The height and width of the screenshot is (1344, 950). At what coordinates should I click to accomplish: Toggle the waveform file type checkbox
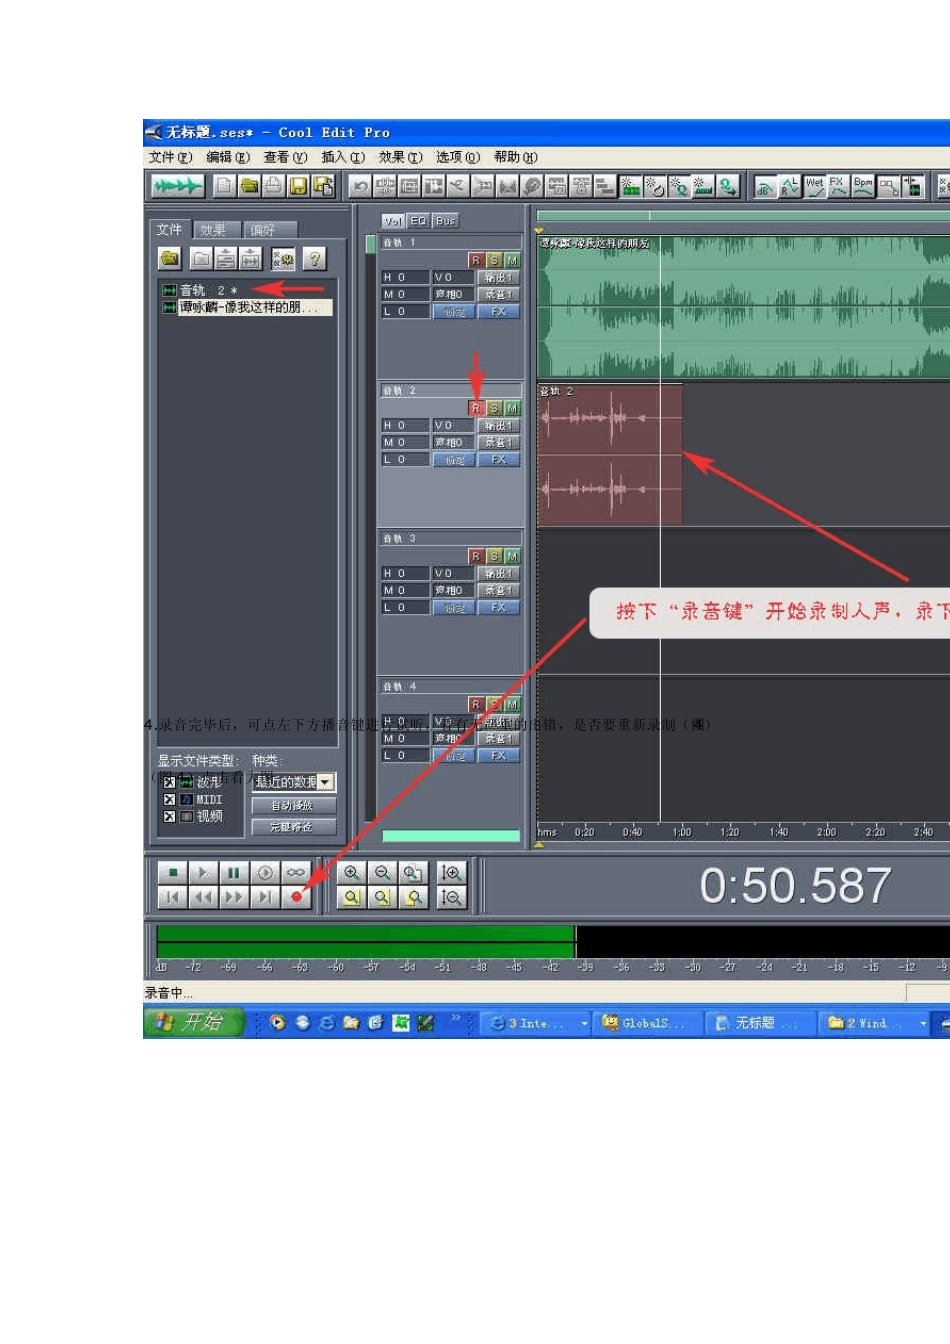[x=169, y=782]
